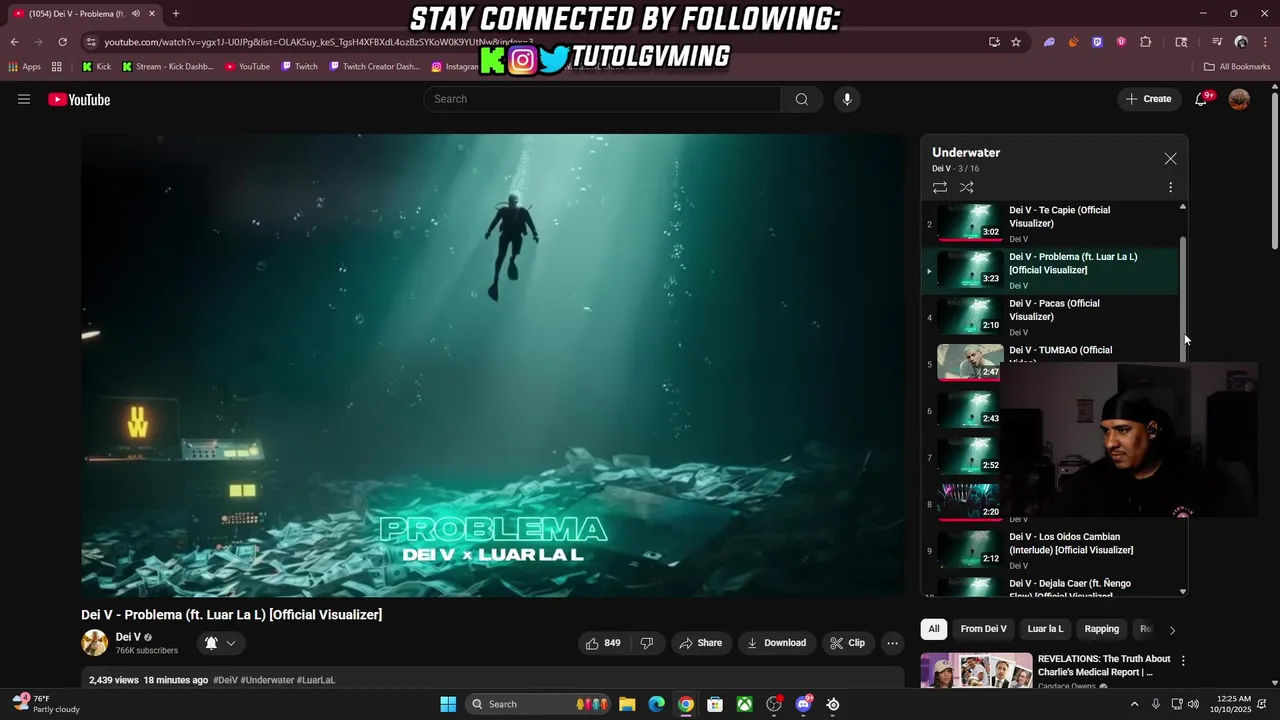
Task: Click the #Underwater hashtag
Action: pyautogui.click(x=267, y=680)
